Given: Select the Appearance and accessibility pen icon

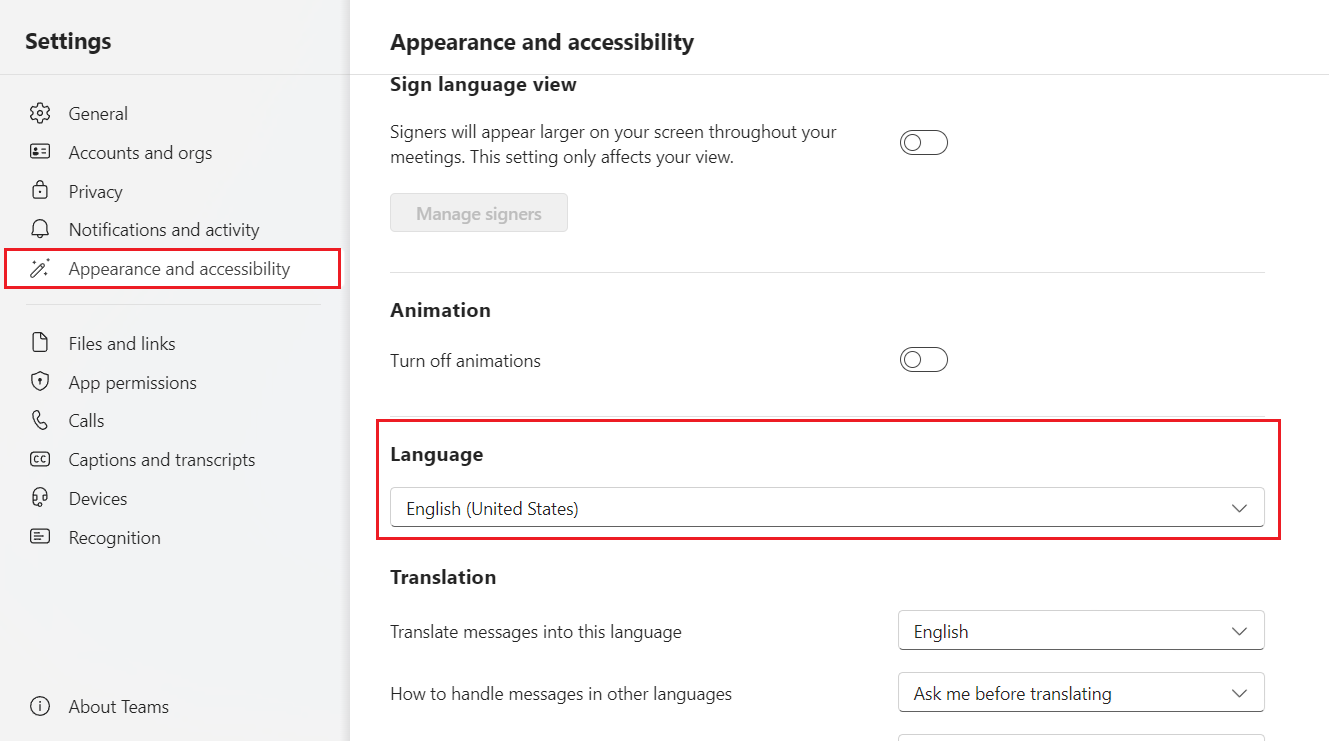Looking at the screenshot, I should 40,268.
